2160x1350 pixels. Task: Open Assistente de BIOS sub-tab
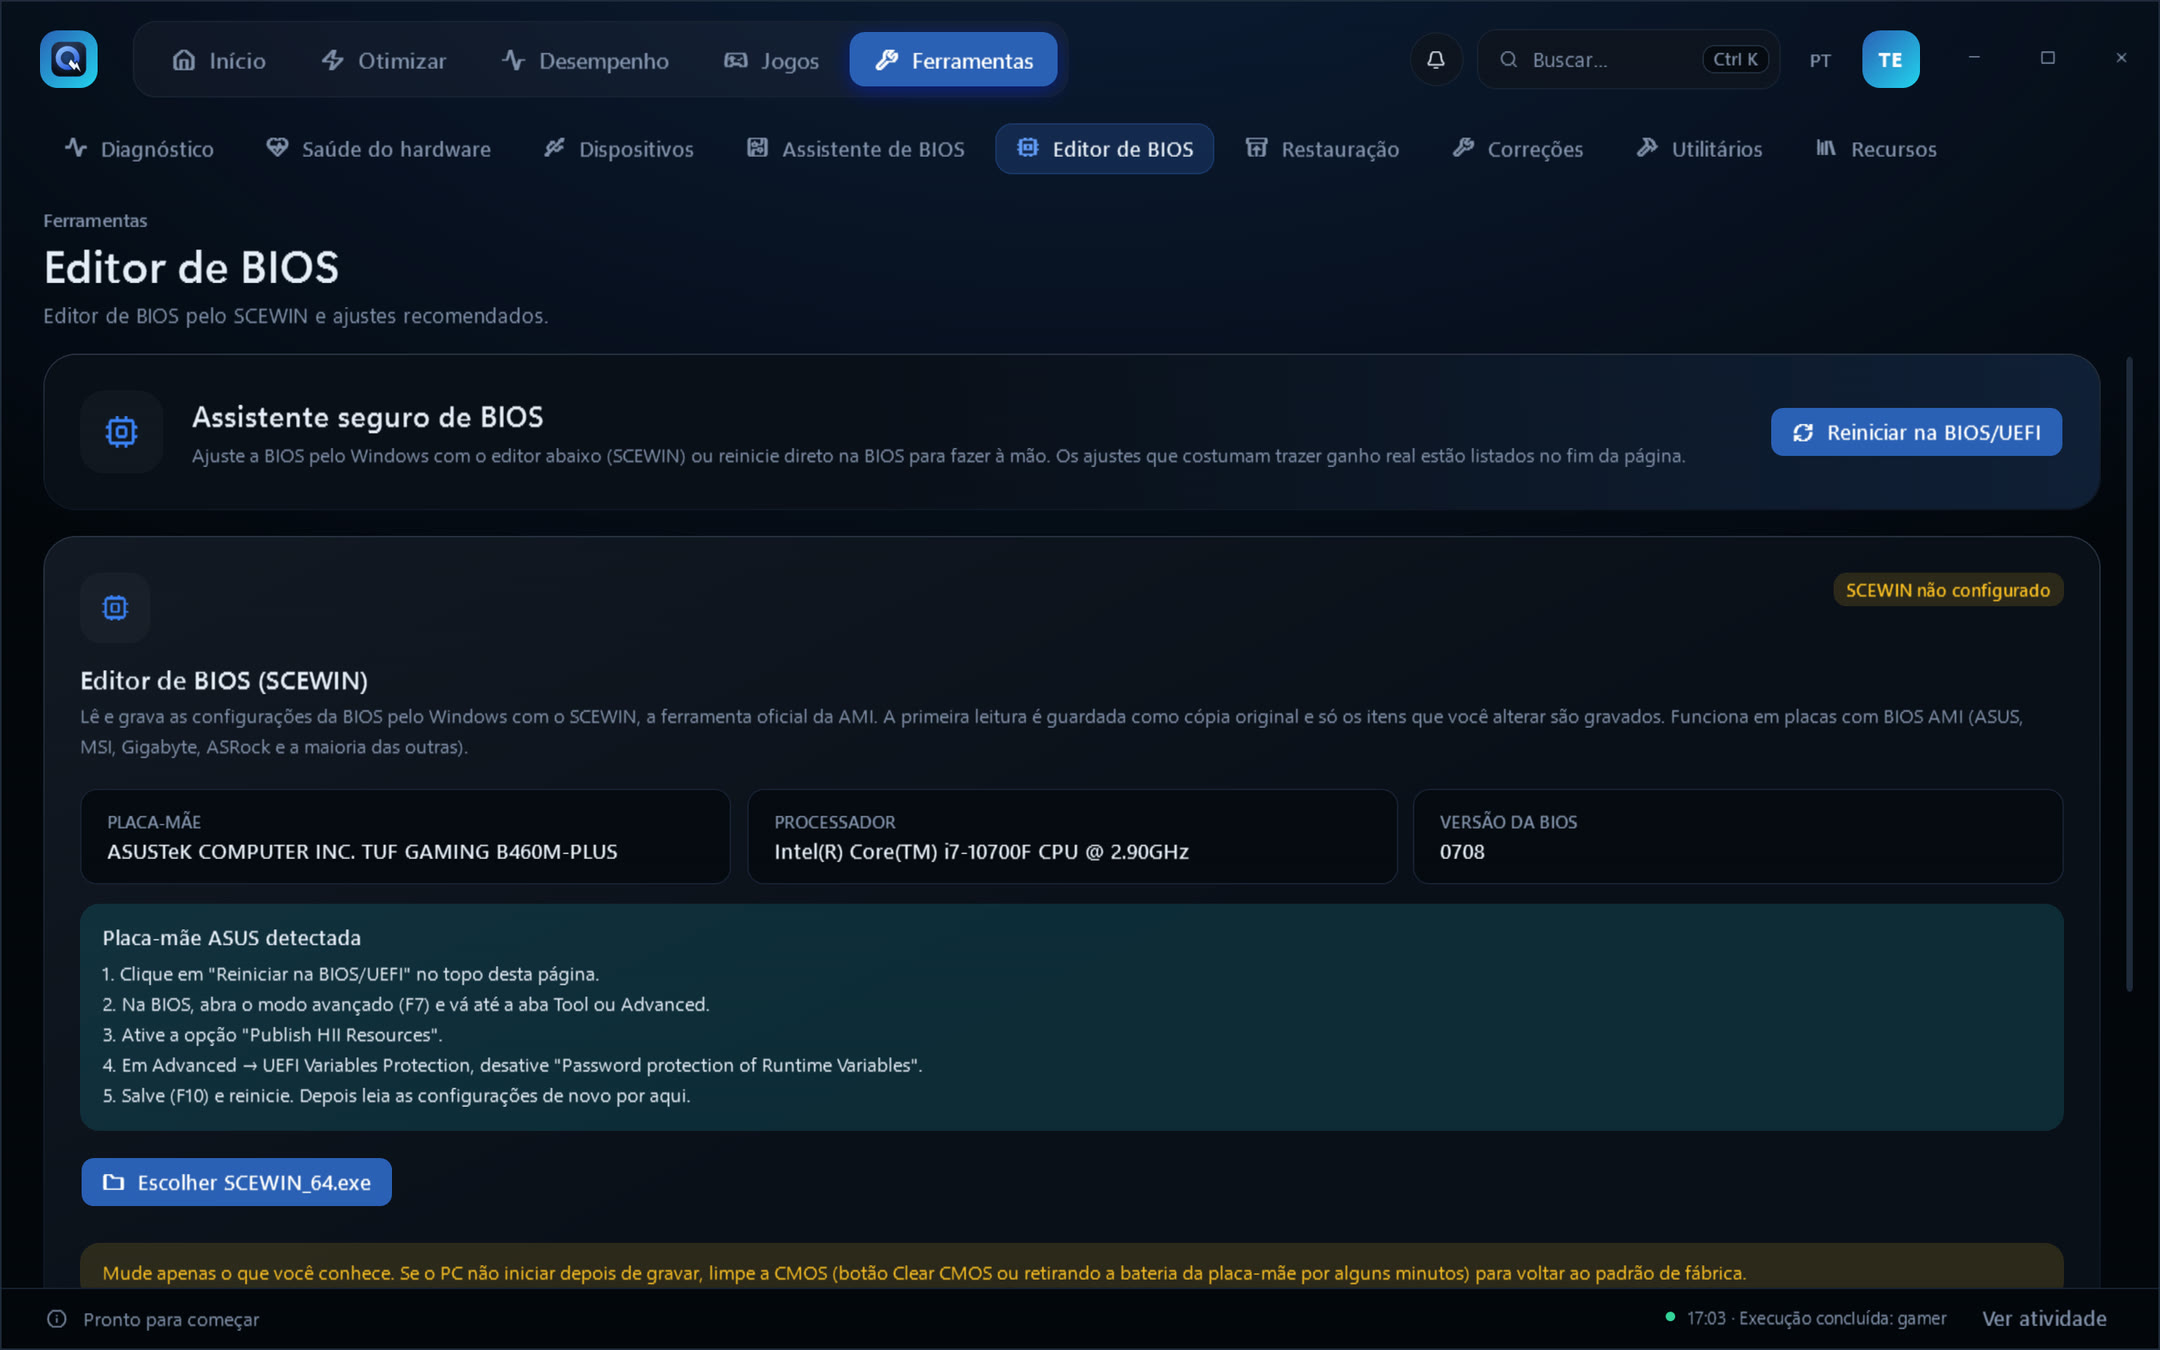856,149
